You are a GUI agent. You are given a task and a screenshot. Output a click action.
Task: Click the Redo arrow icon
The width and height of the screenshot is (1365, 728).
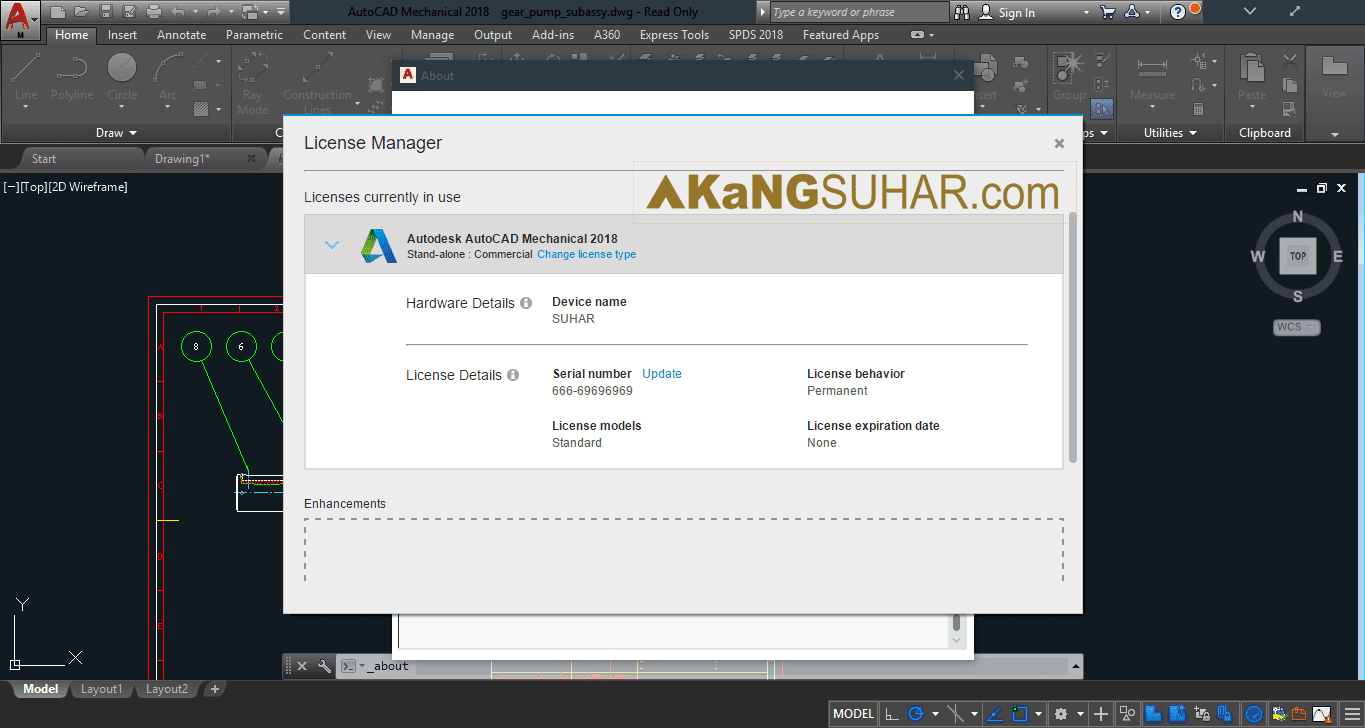pyautogui.click(x=212, y=12)
